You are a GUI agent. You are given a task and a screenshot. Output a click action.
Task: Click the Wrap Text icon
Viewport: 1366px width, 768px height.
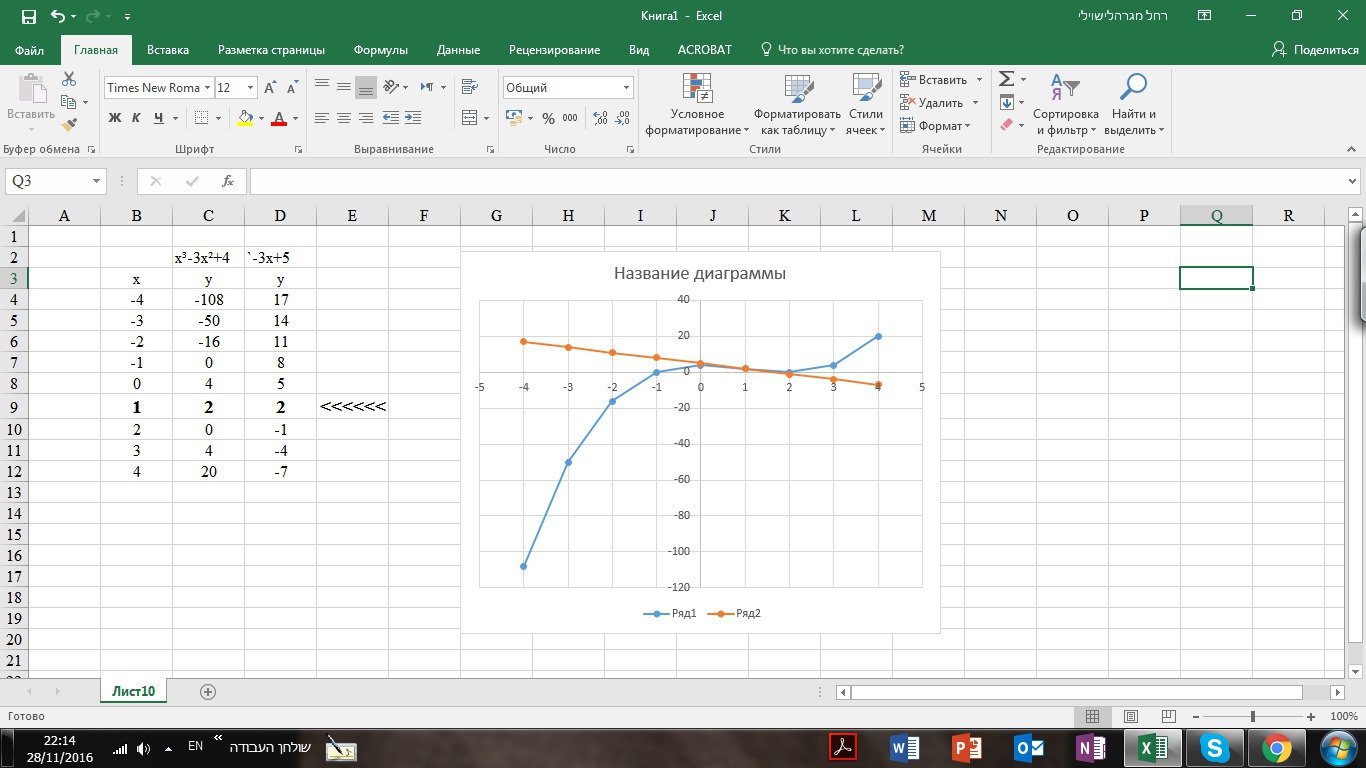pos(470,87)
